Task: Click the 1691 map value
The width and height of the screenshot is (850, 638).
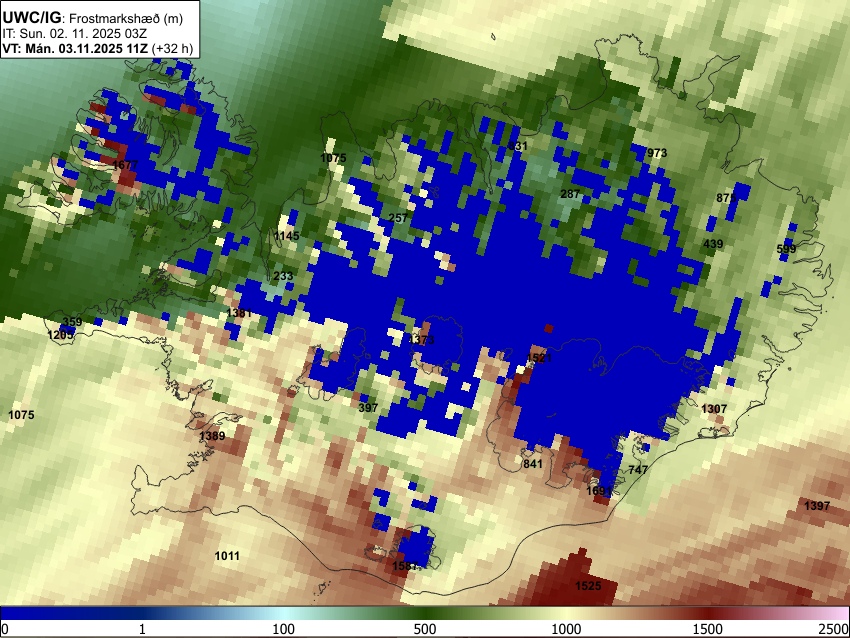Action: tap(599, 491)
